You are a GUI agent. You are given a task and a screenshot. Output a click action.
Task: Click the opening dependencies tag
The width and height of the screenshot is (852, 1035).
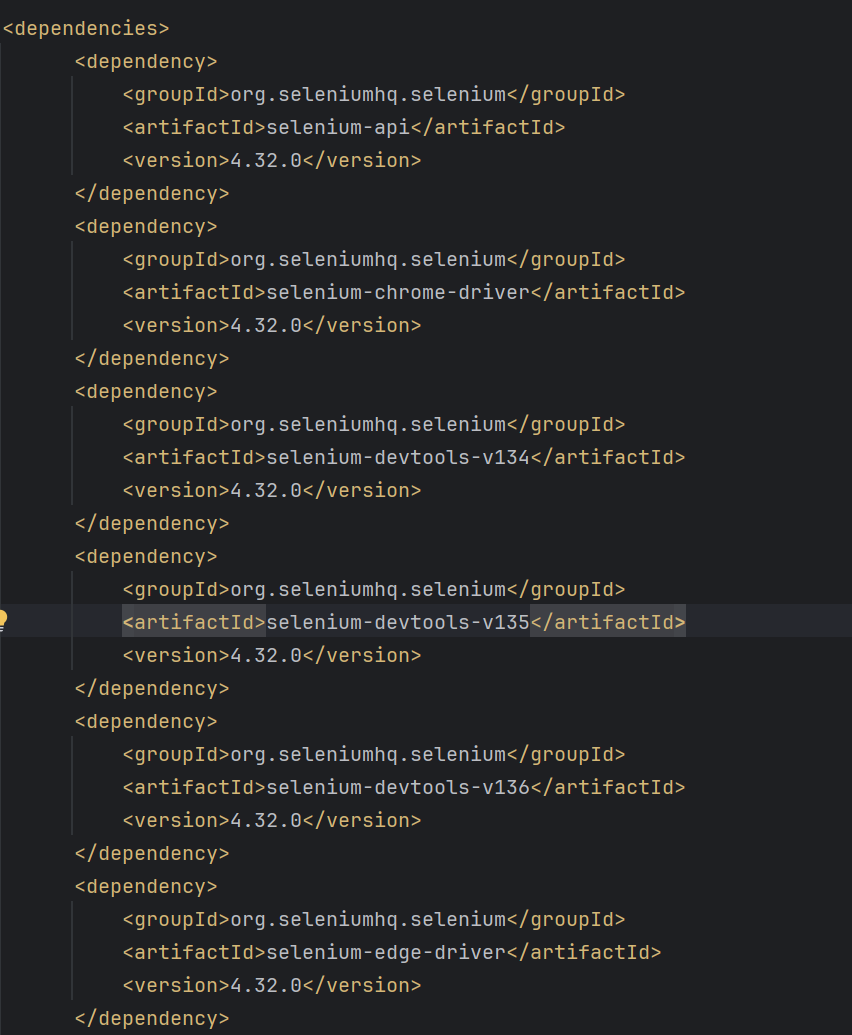click(x=86, y=28)
